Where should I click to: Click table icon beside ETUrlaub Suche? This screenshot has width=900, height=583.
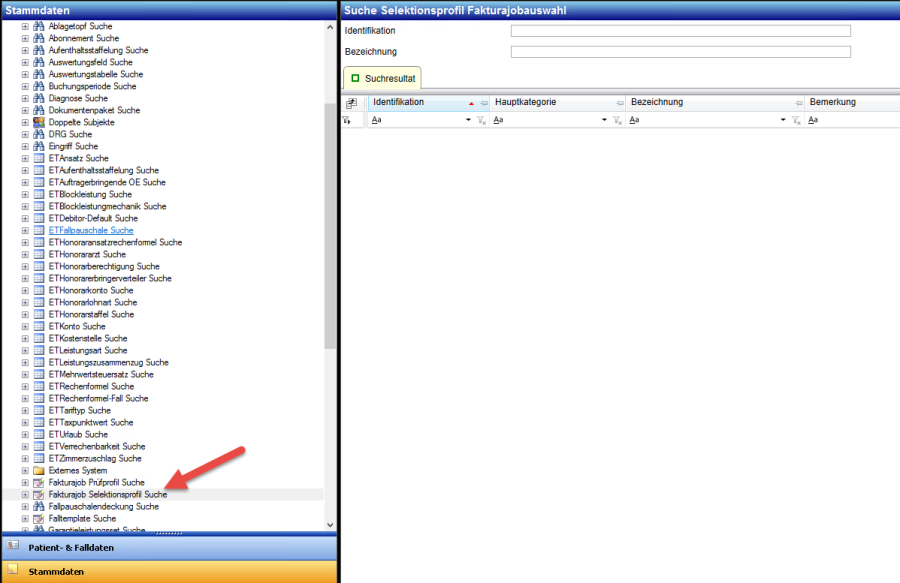pyautogui.click(x=38, y=434)
